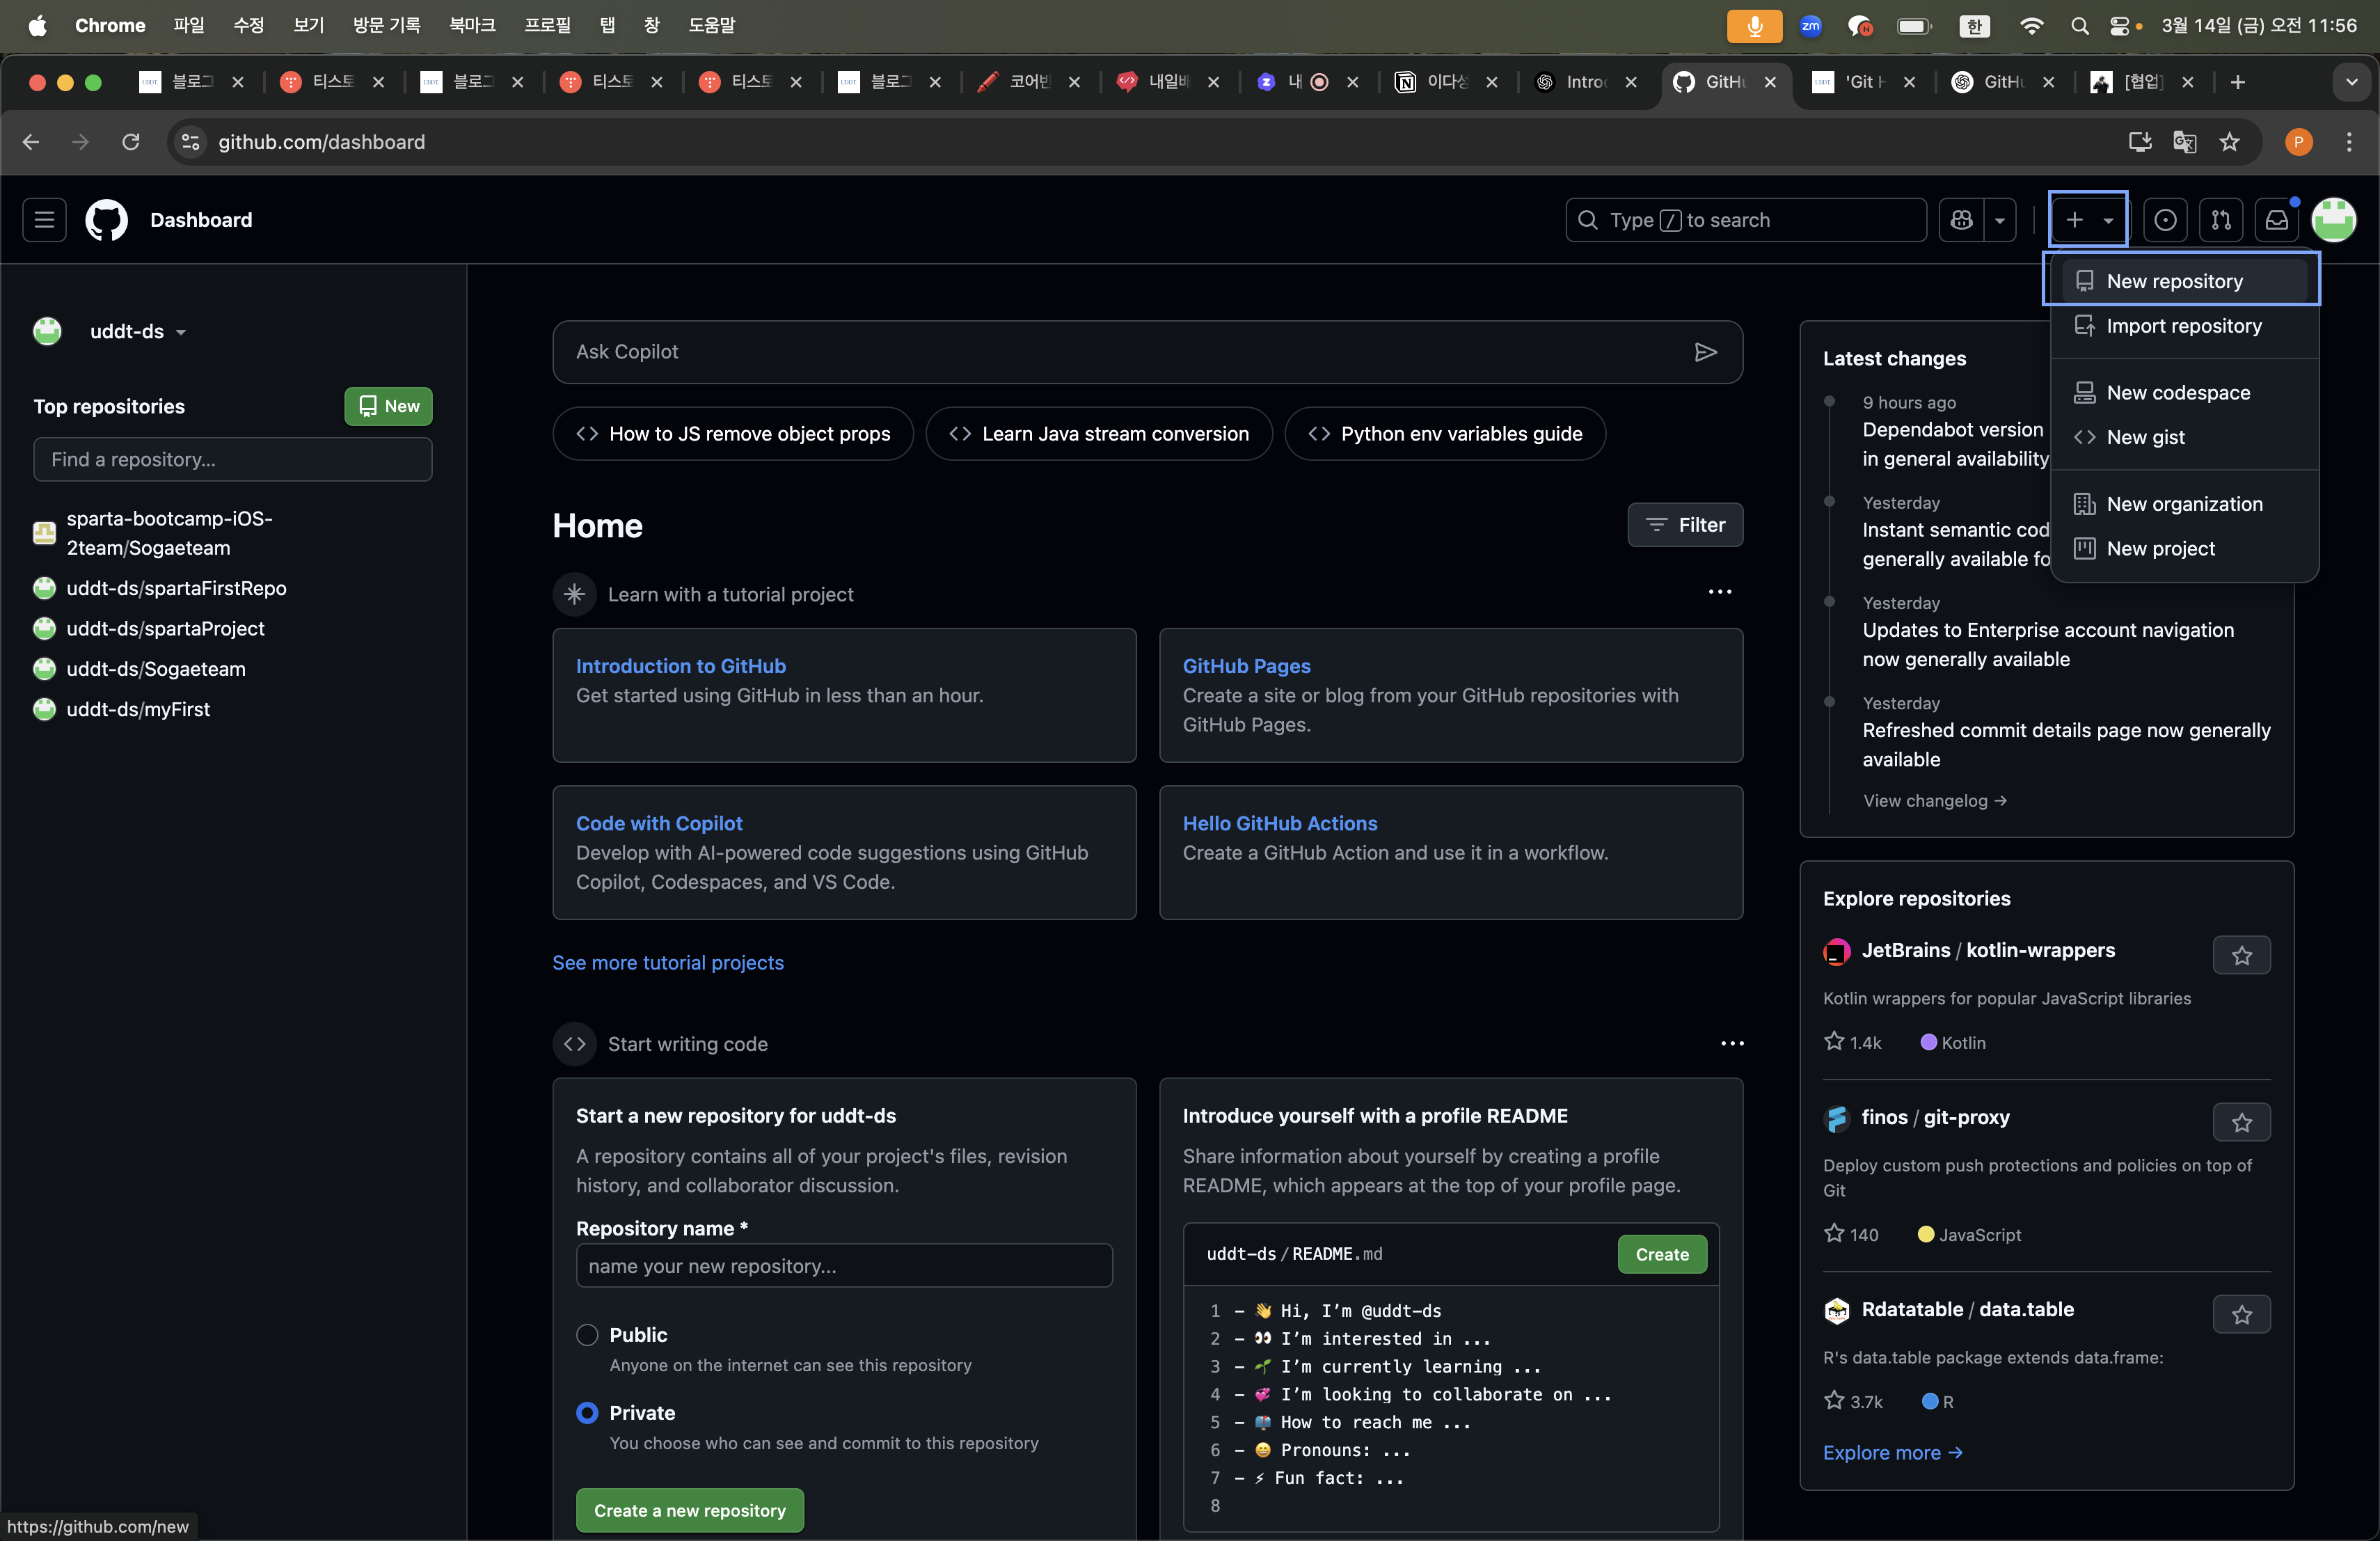Open the hamburger navigation menu

point(44,220)
